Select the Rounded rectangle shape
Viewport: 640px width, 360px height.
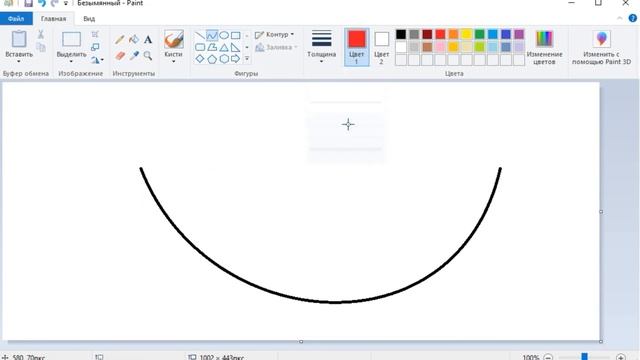(200, 47)
